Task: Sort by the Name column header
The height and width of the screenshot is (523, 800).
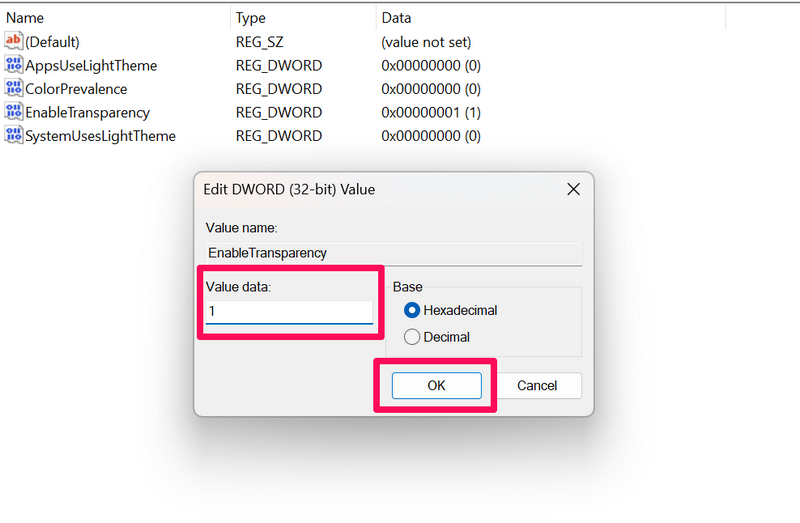Action: (24, 18)
